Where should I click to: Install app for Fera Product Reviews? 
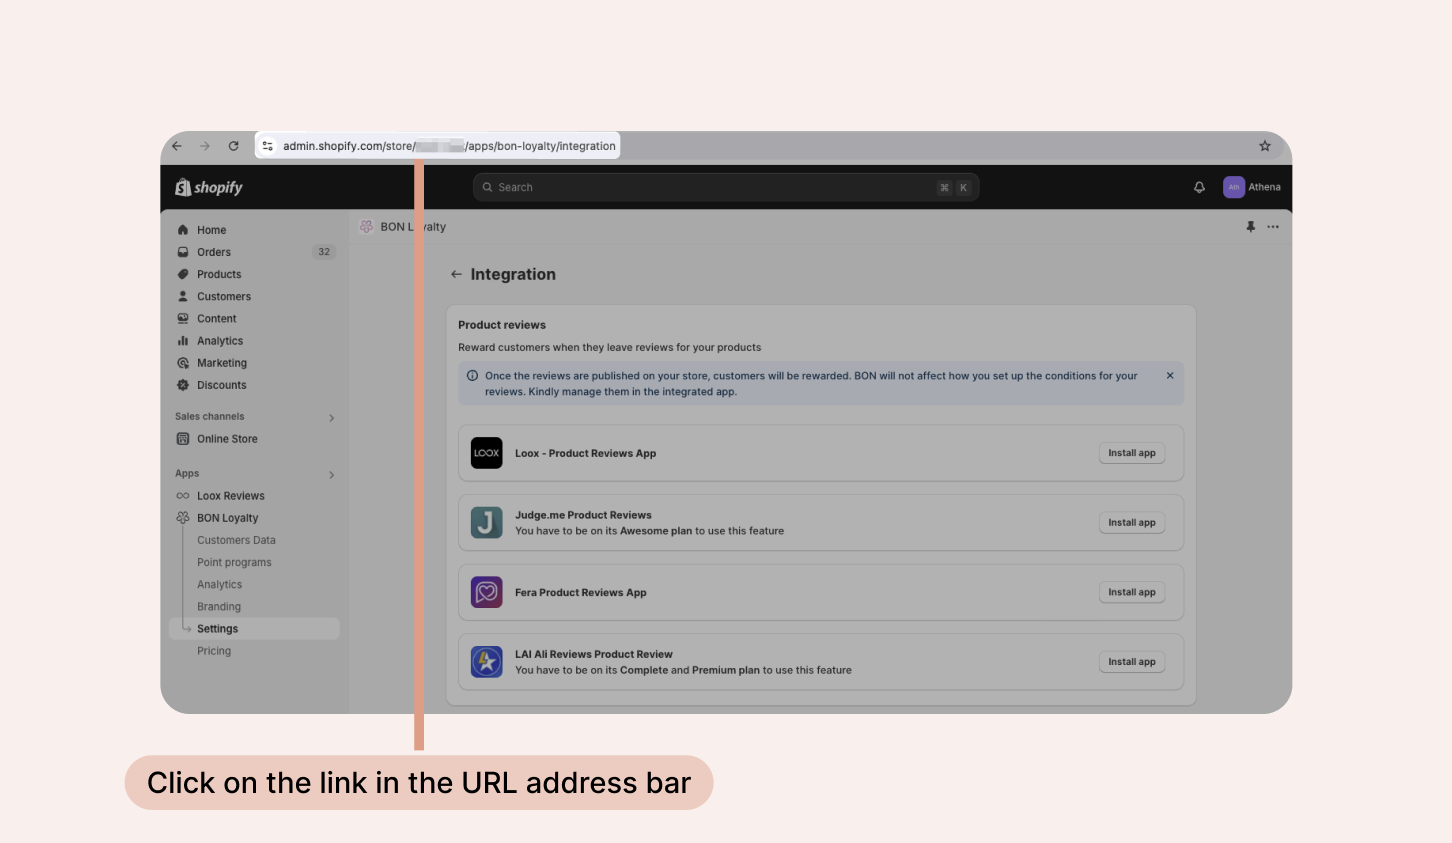[1132, 592]
